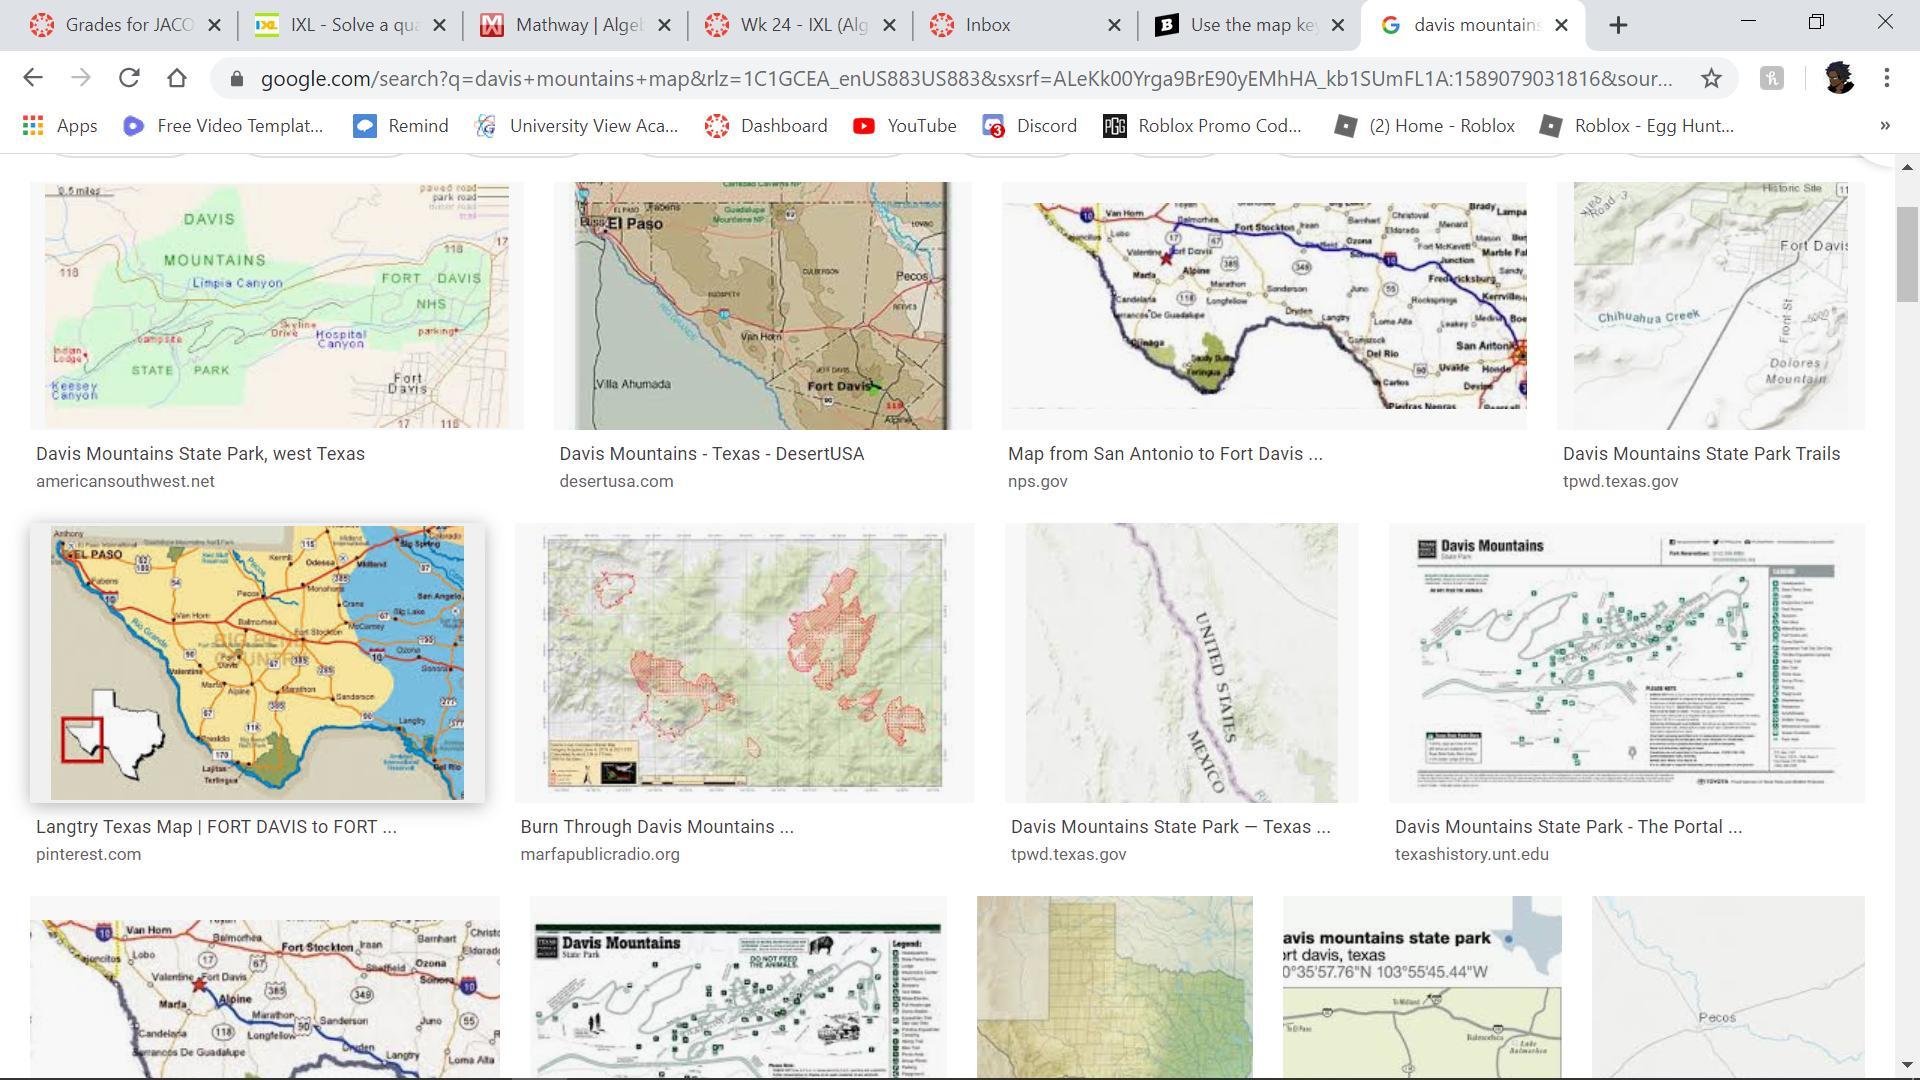Select the Langtry Texas Map thumbnail
The width and height of the screenshot is (1920, 1080).
(257, 662)
